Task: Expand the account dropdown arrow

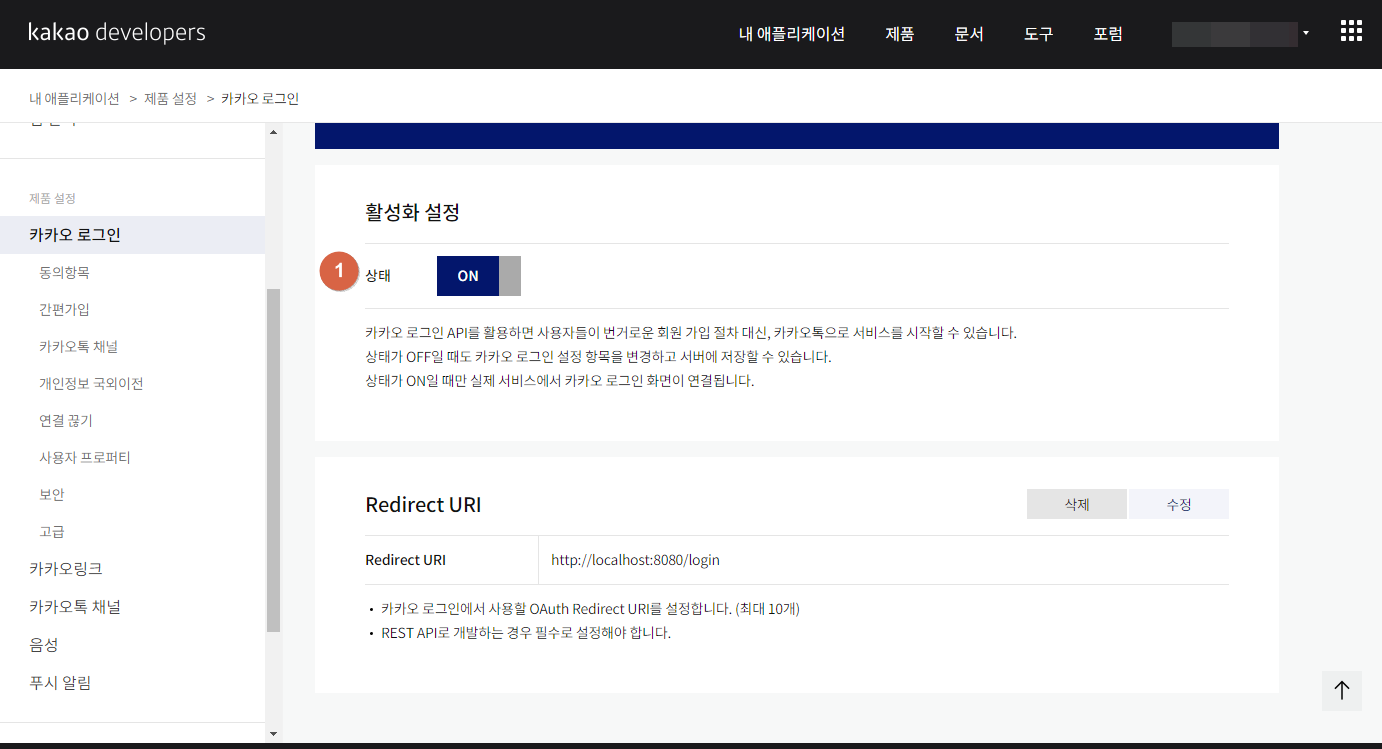Action: pos(1306,33)
